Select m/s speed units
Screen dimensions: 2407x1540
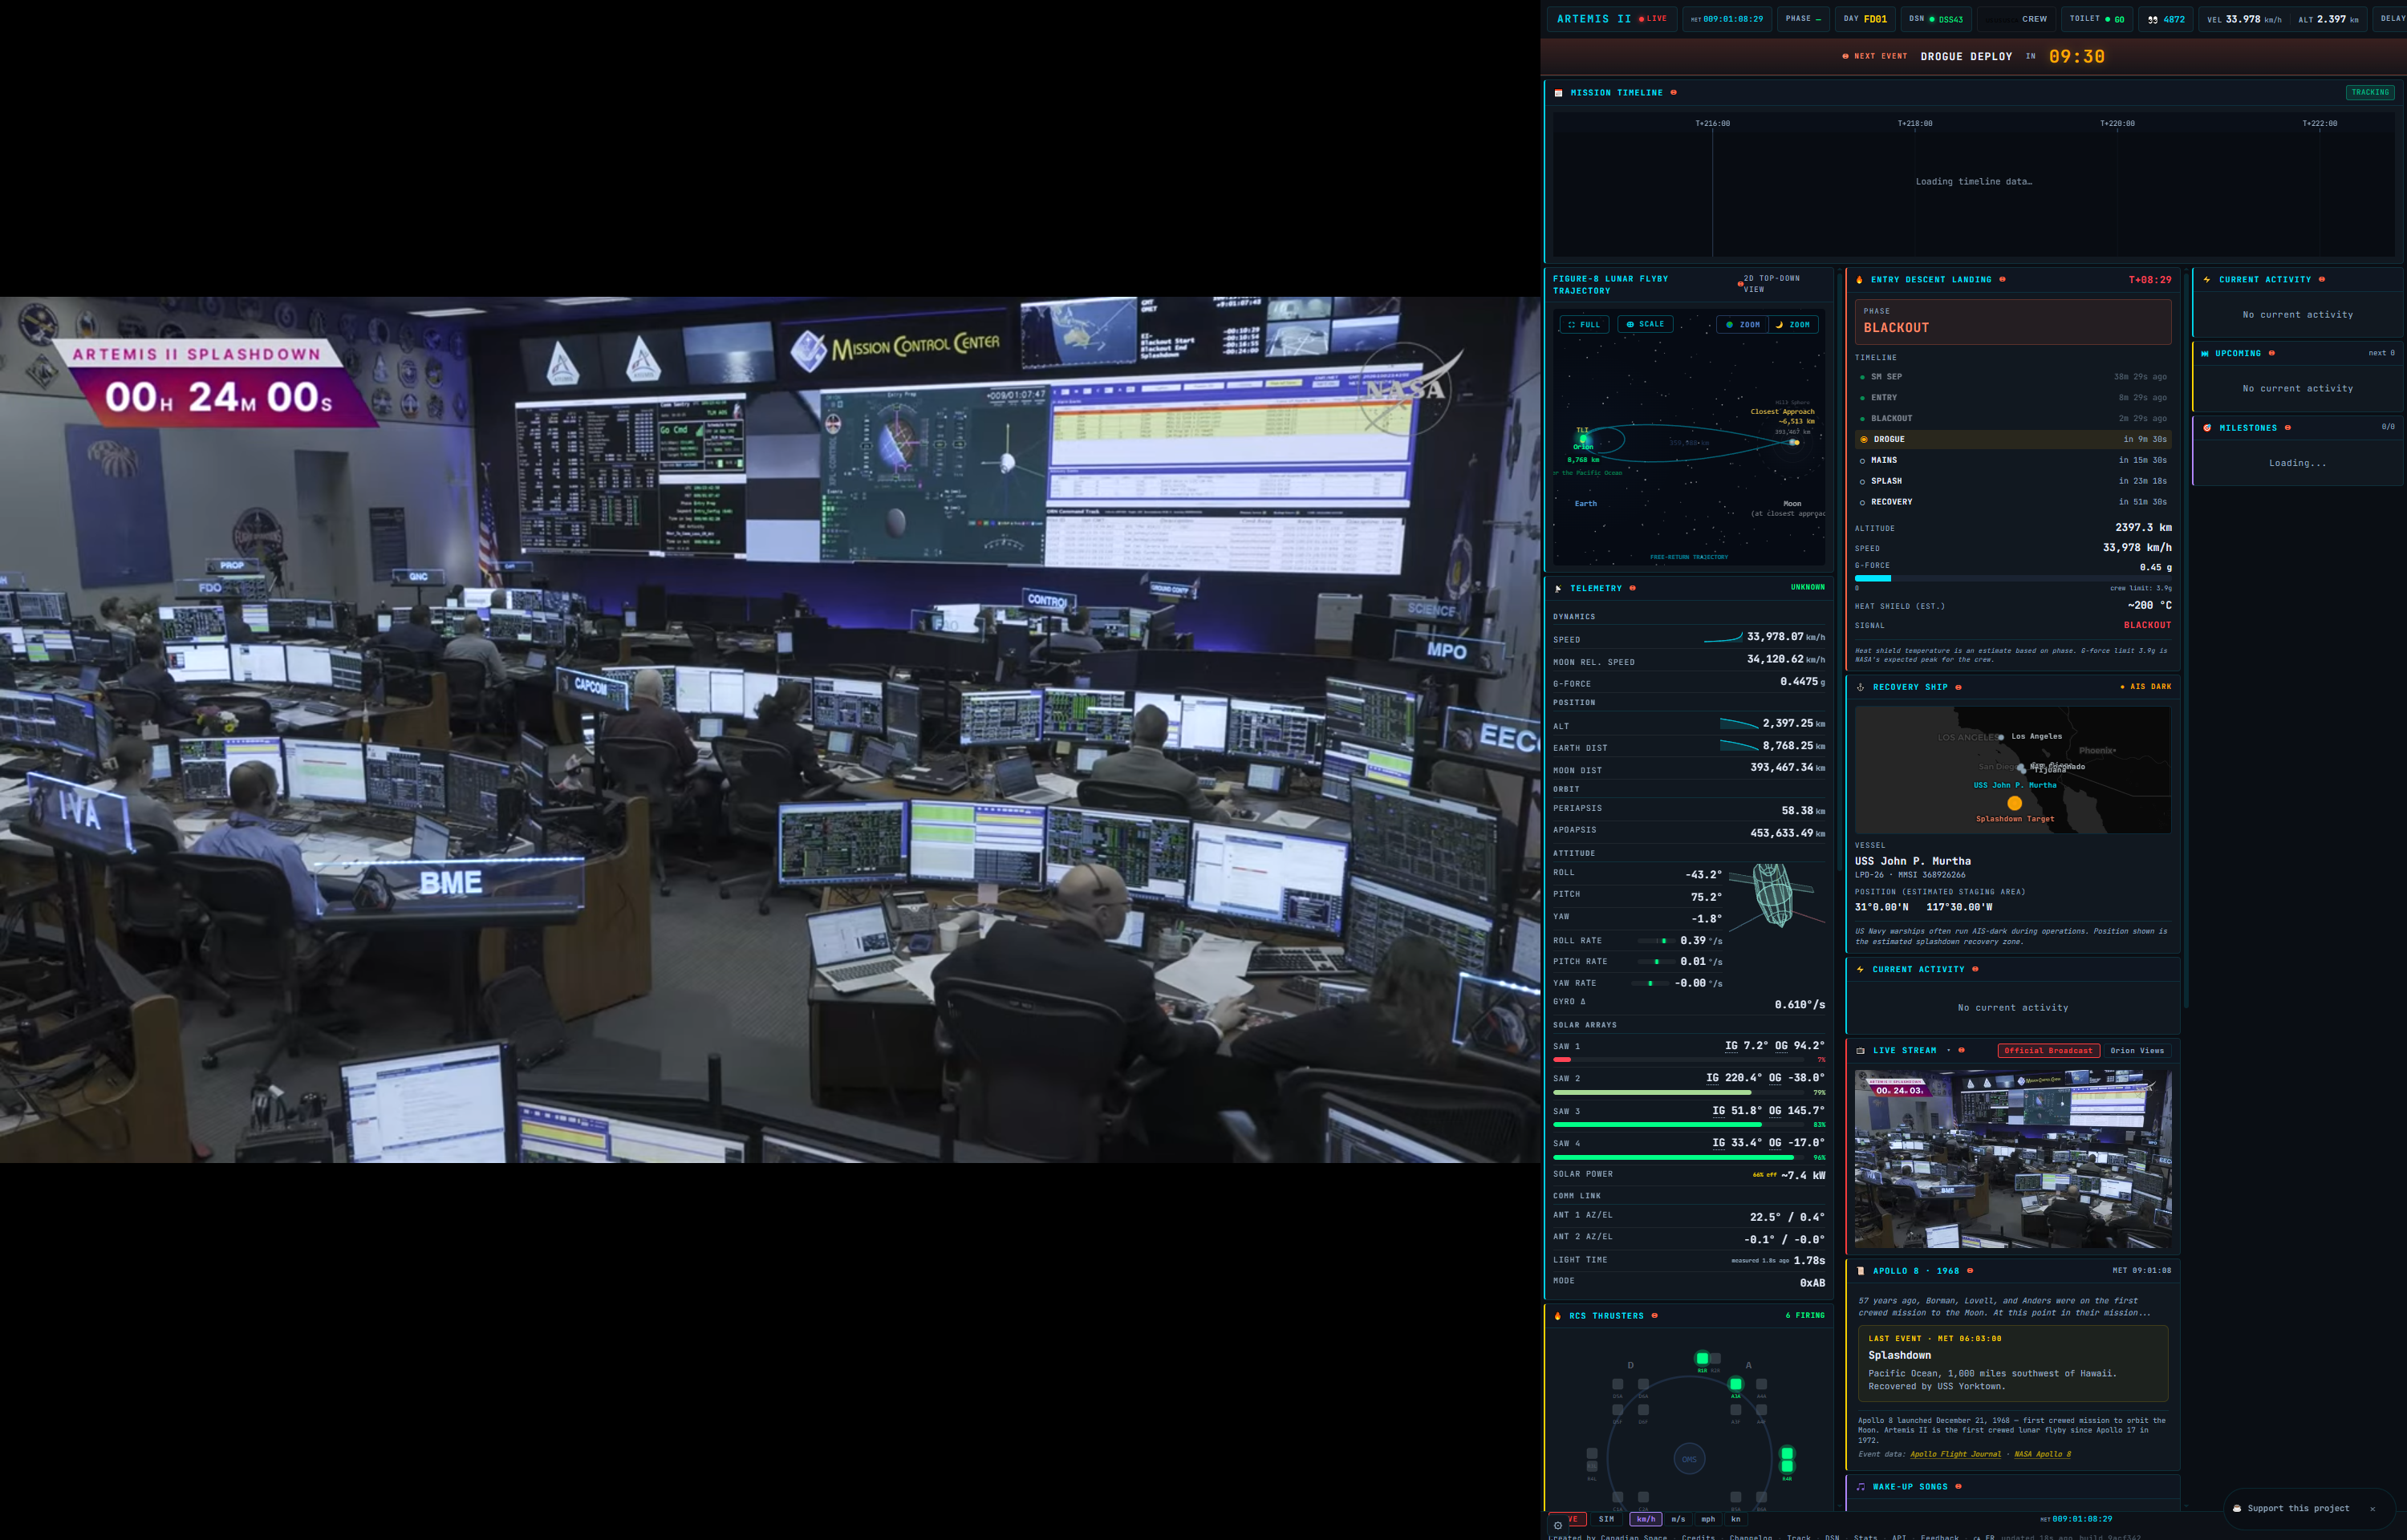point(1678,1519)
